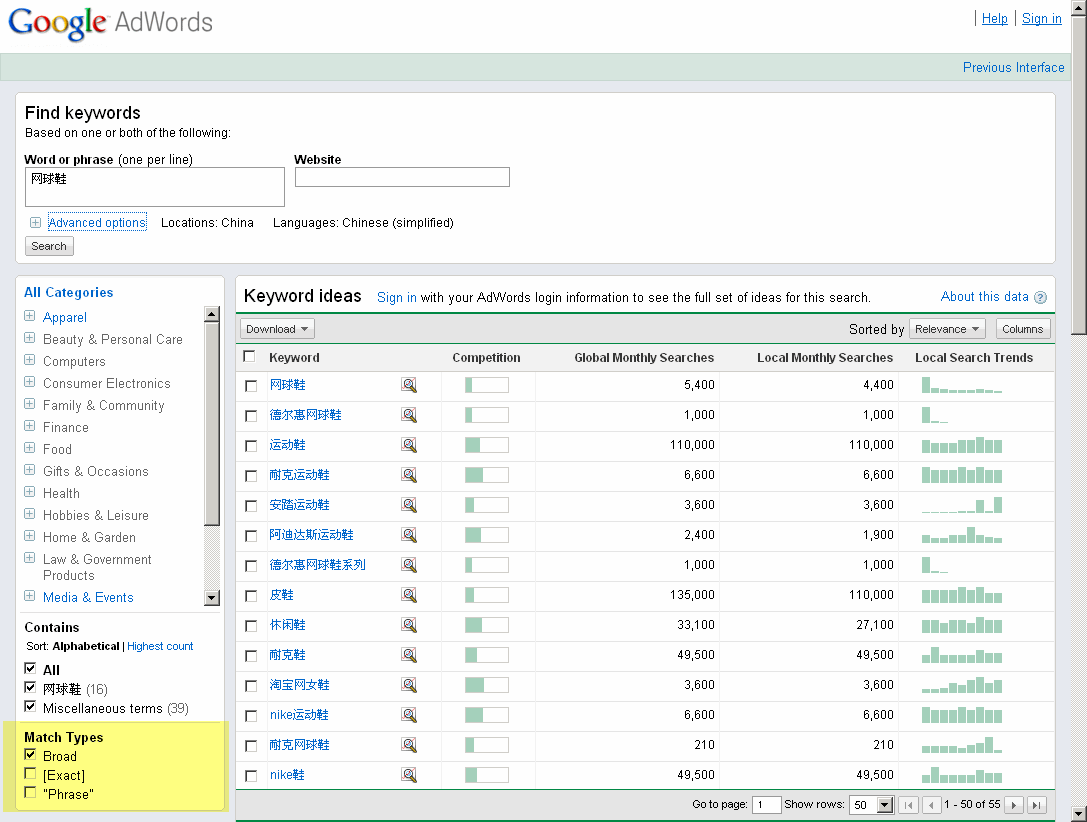Open the Media & Events category

point(88,597)
